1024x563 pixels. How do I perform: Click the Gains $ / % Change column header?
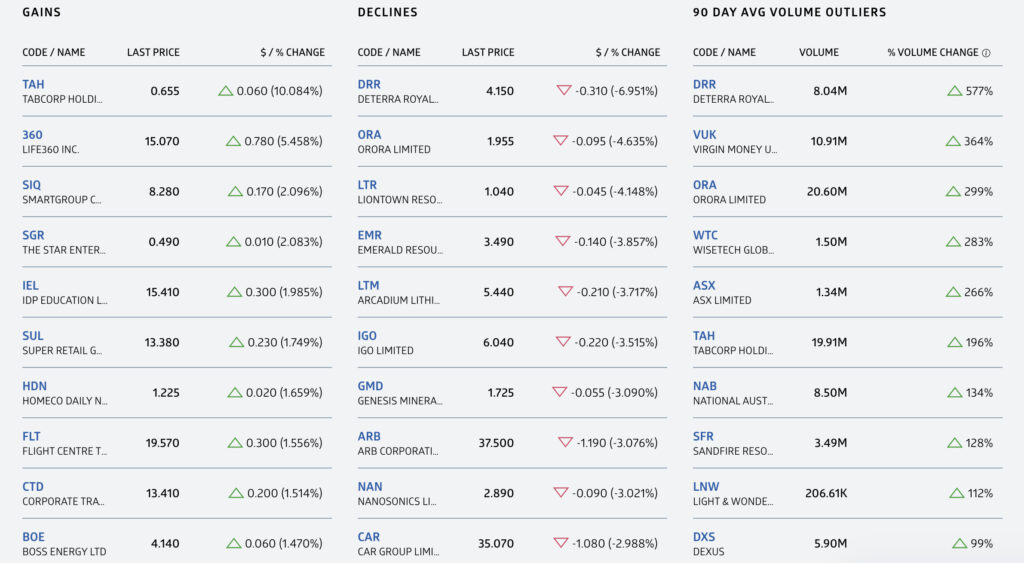tap(292, 52)
